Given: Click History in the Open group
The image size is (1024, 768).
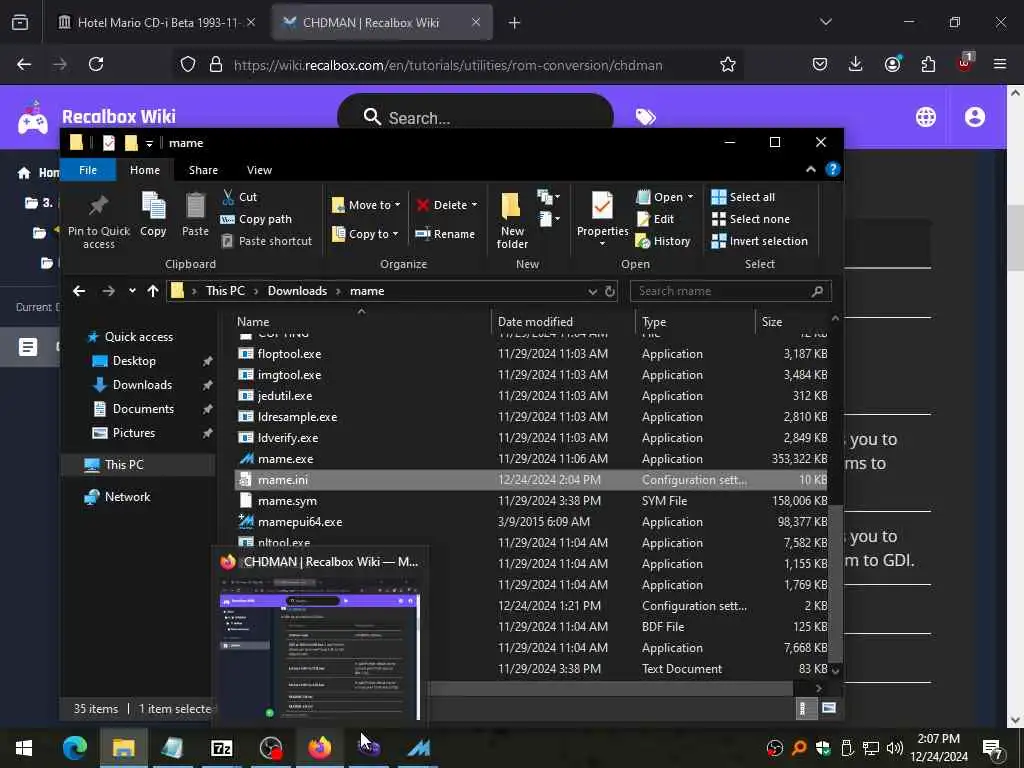Looking at the screenshot, I should [663, 241].
